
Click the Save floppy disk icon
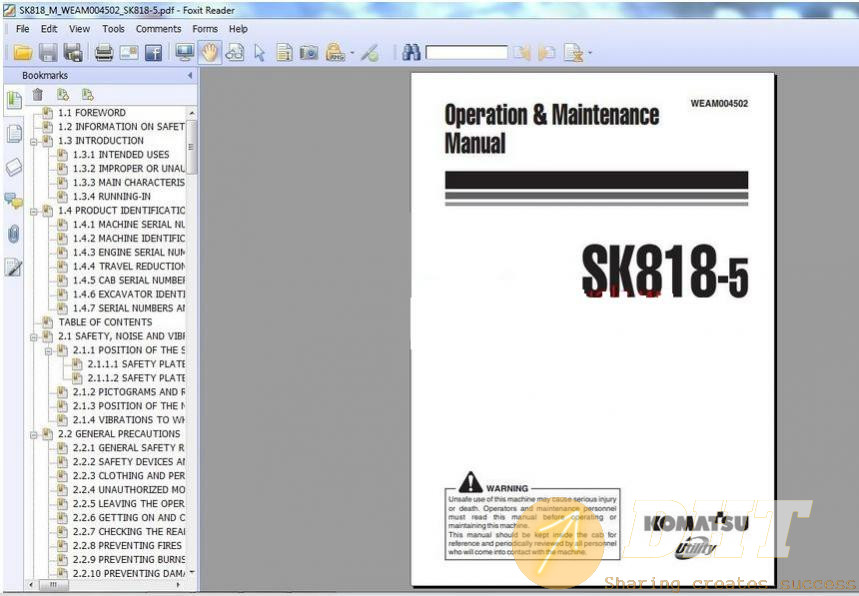pos(48,53)
